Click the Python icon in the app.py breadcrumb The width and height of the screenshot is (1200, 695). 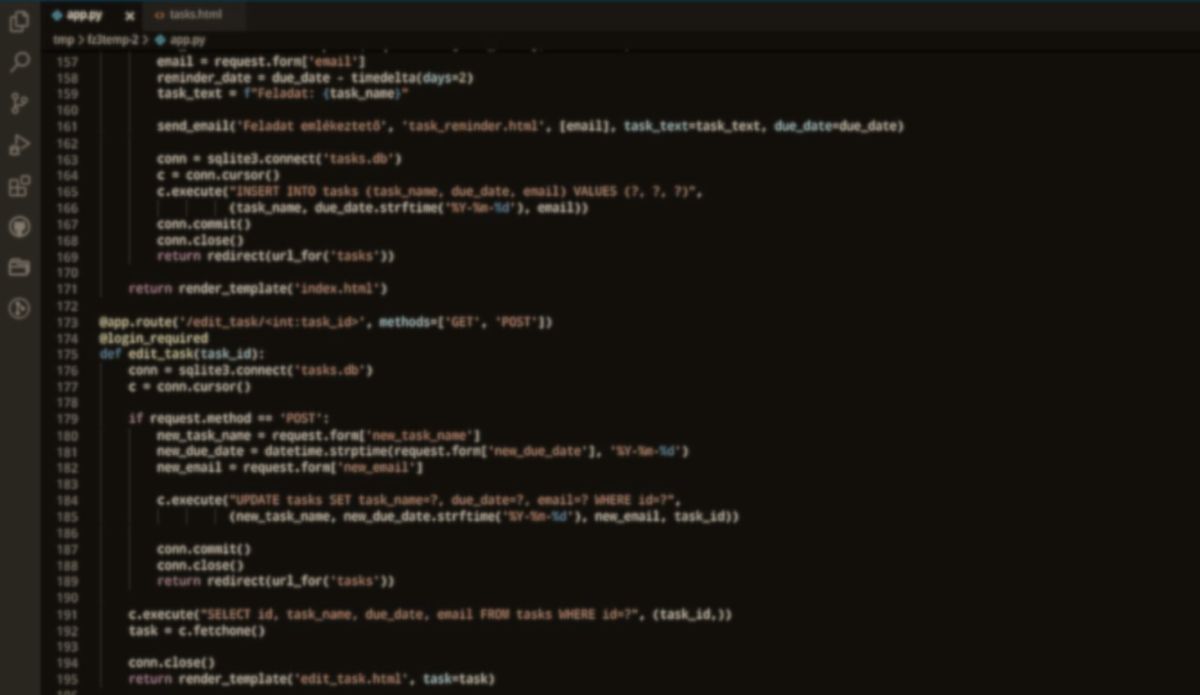tap(160, 40)
